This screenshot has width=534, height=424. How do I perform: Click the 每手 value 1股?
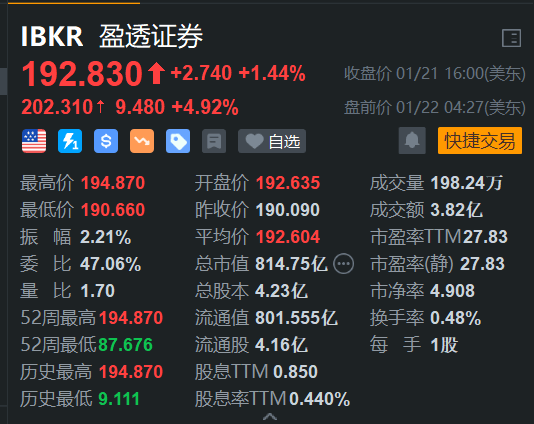coord(444,345)
